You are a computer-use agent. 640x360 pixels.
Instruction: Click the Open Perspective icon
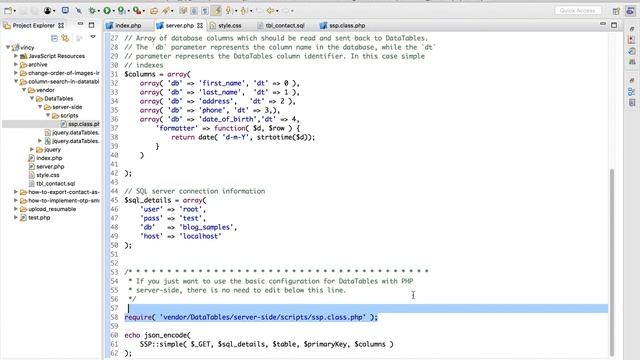pos(616,11)
